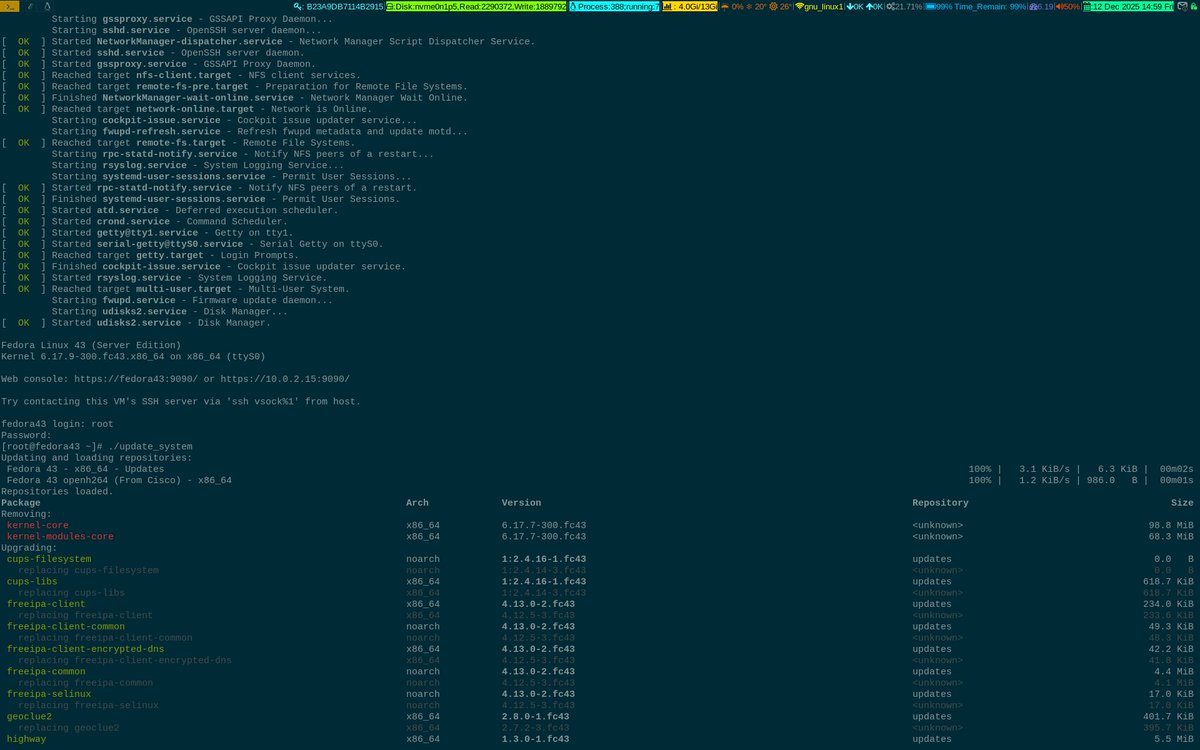Click the Package column header

pyautogui.click(x=21, y=502)
